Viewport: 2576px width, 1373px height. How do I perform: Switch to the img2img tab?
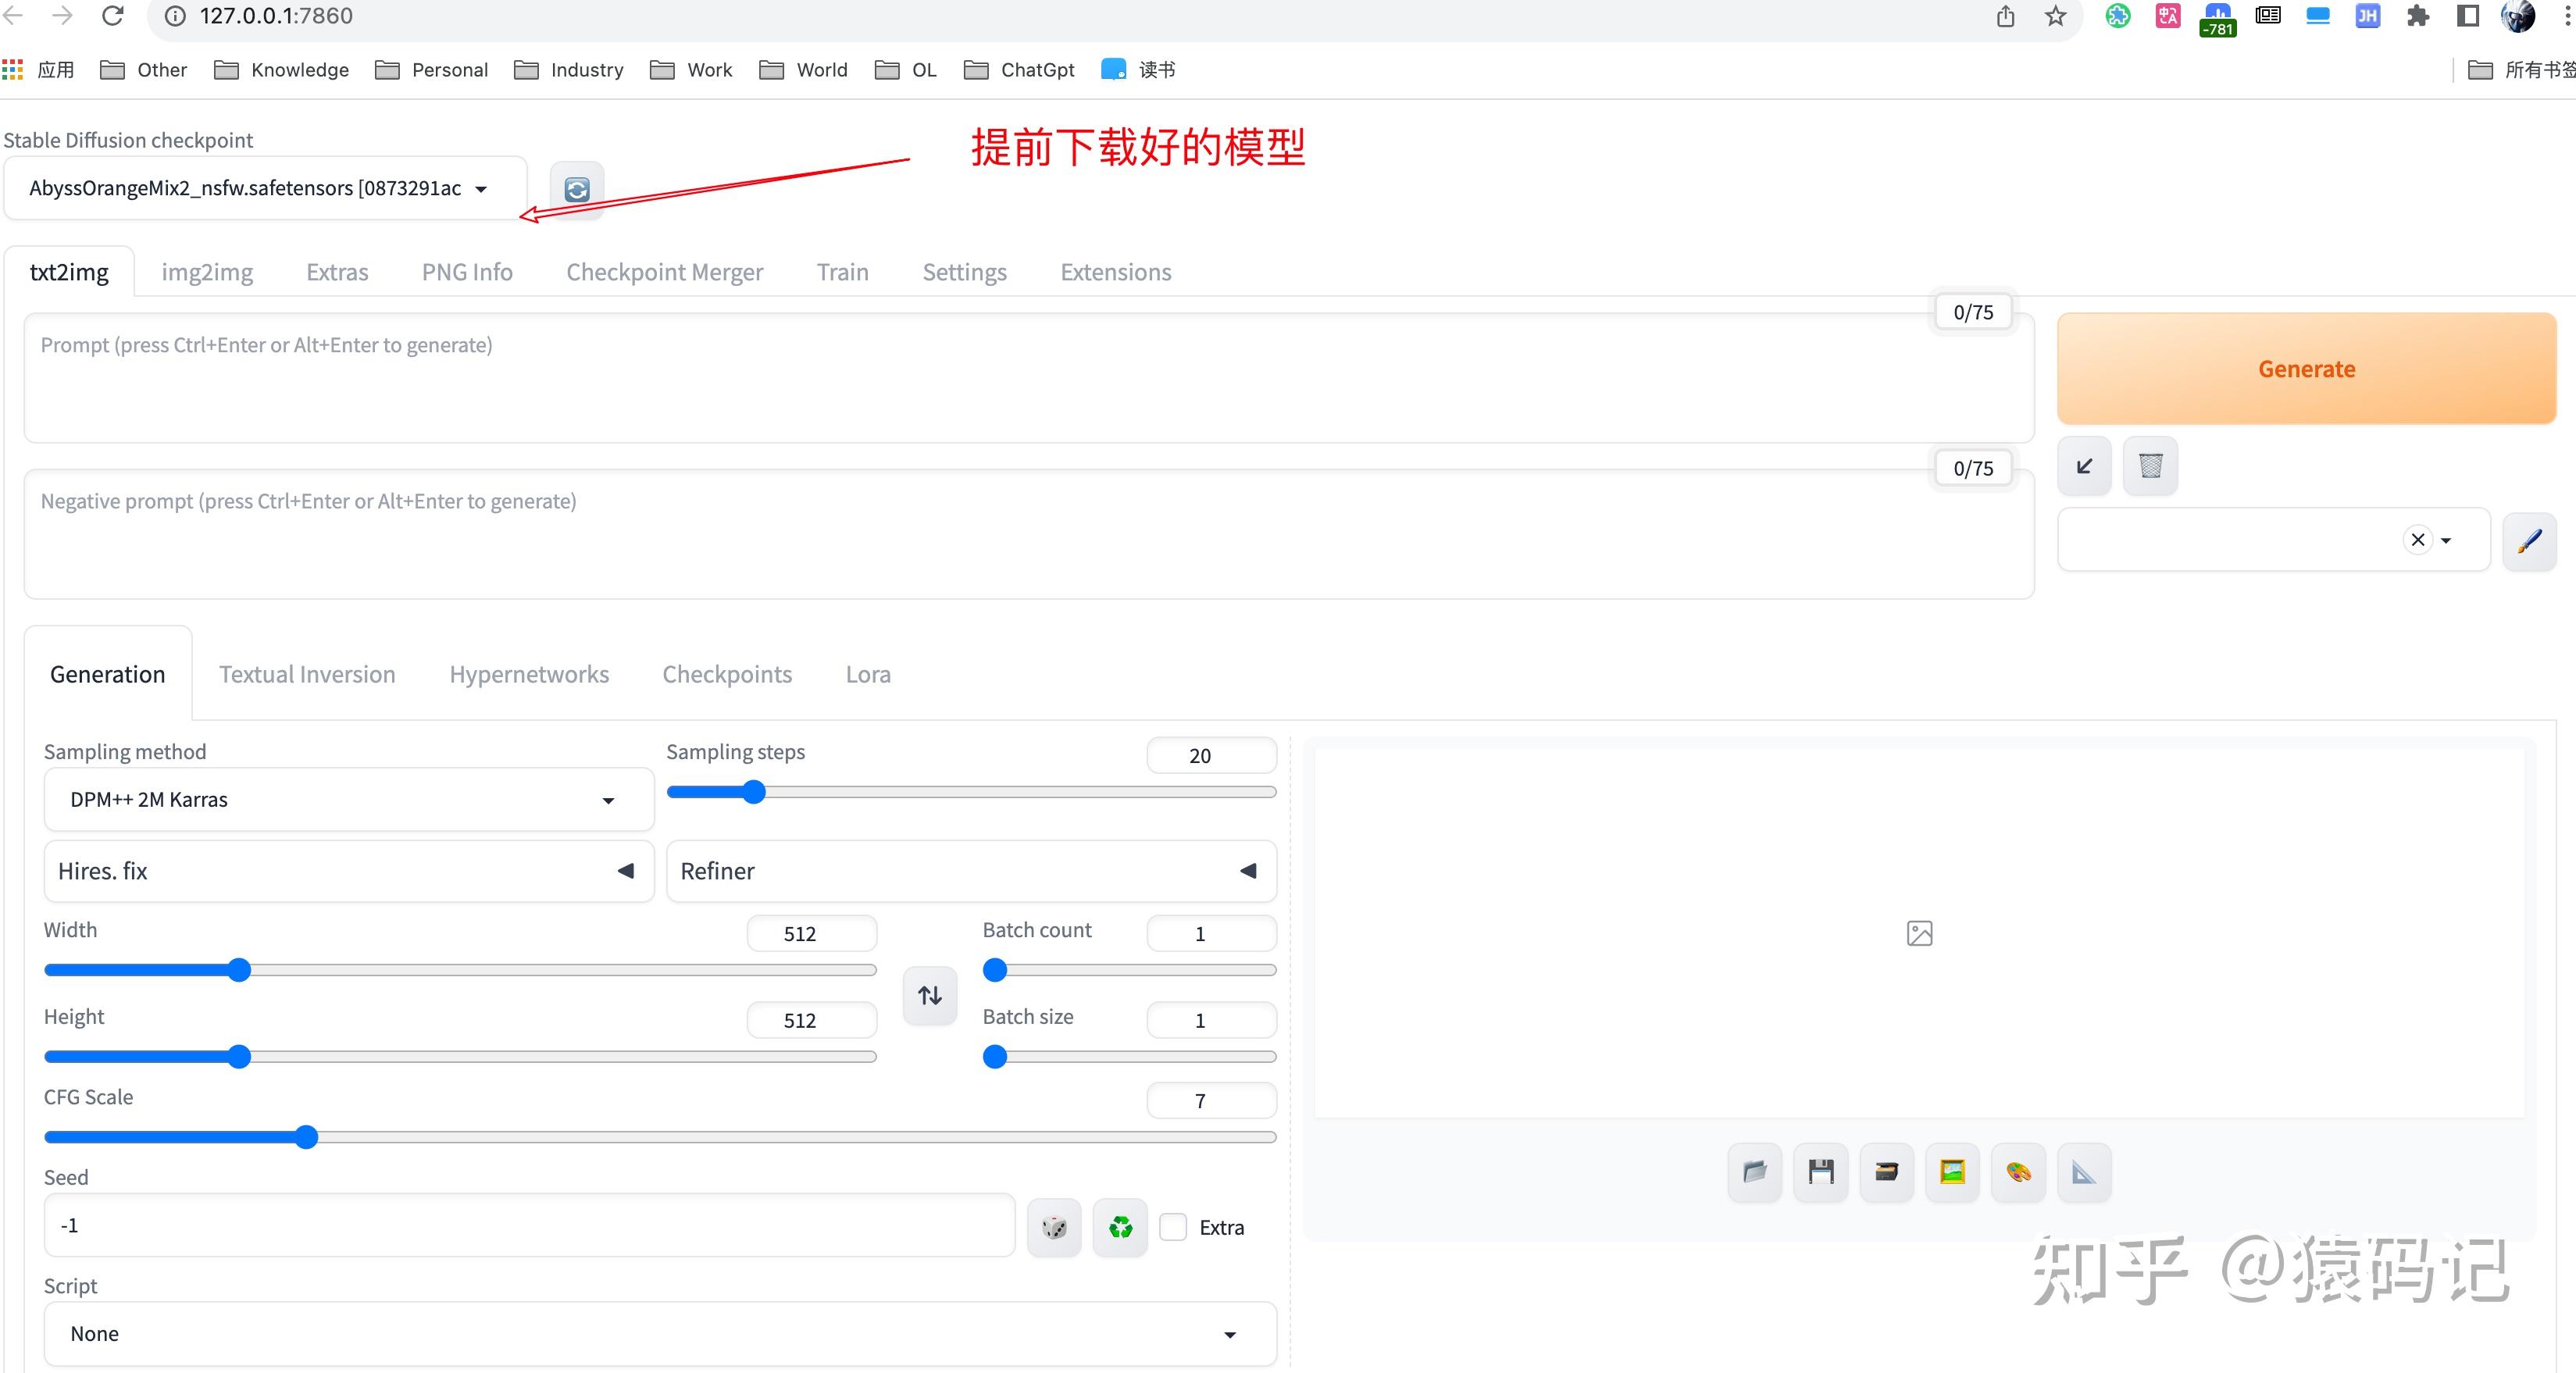(x=207, y=272)
